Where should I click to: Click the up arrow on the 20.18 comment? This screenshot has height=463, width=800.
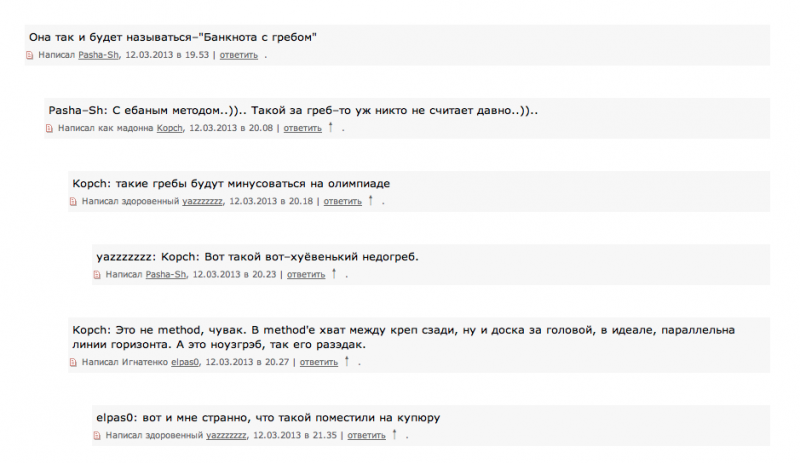point(371,200)
